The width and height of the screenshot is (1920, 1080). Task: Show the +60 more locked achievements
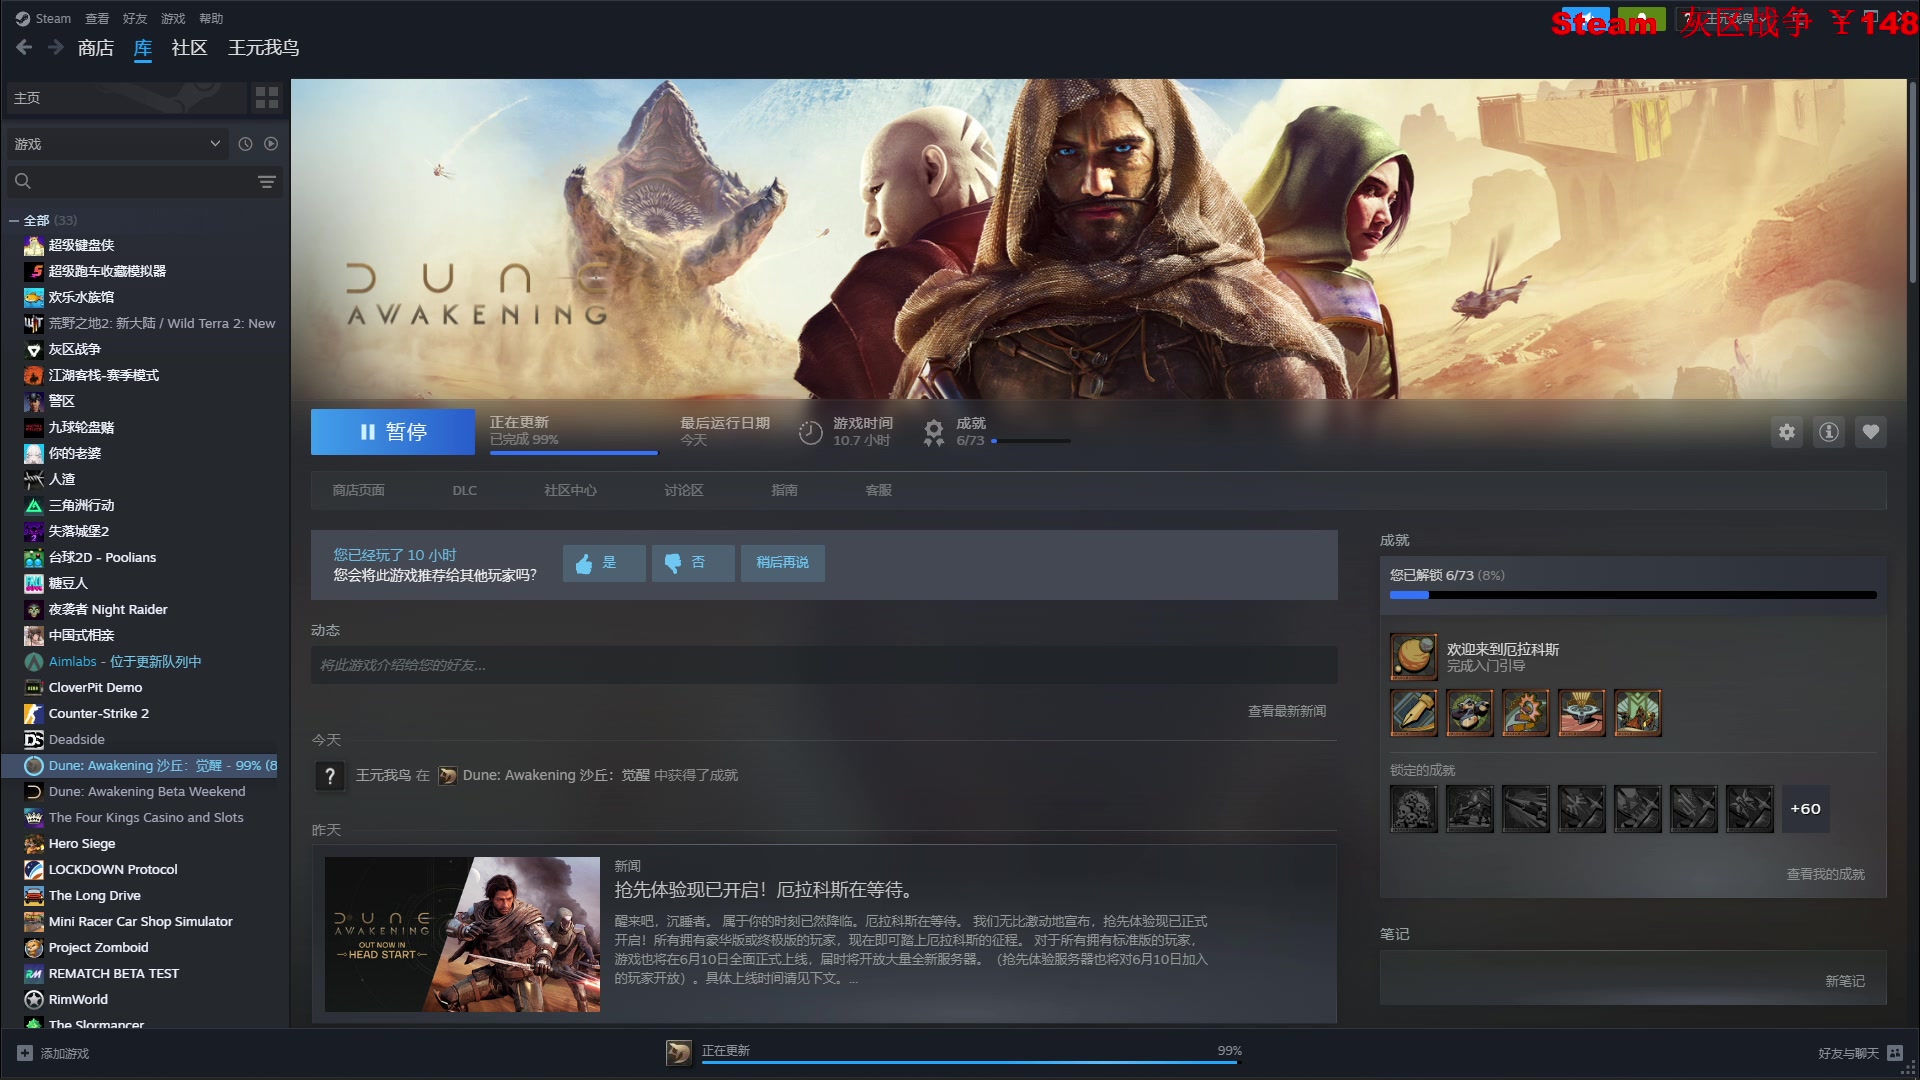click(x=1805, y=809)
